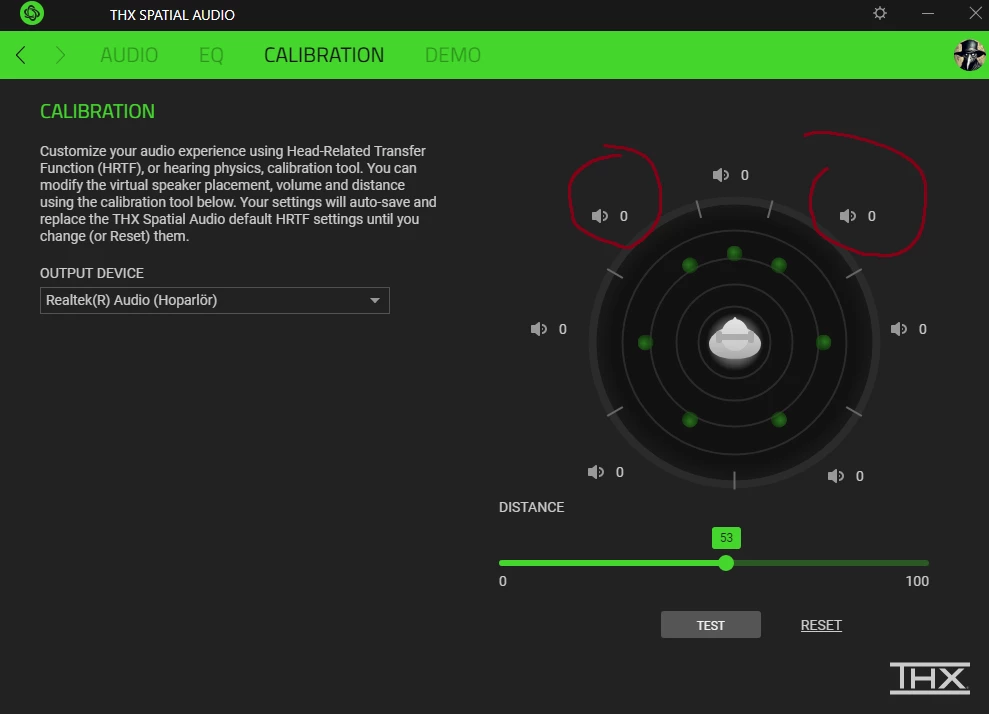The width and height of the screenshot is (989, 714).
Task: Open the DEMO tab
Action: point(452,55)
